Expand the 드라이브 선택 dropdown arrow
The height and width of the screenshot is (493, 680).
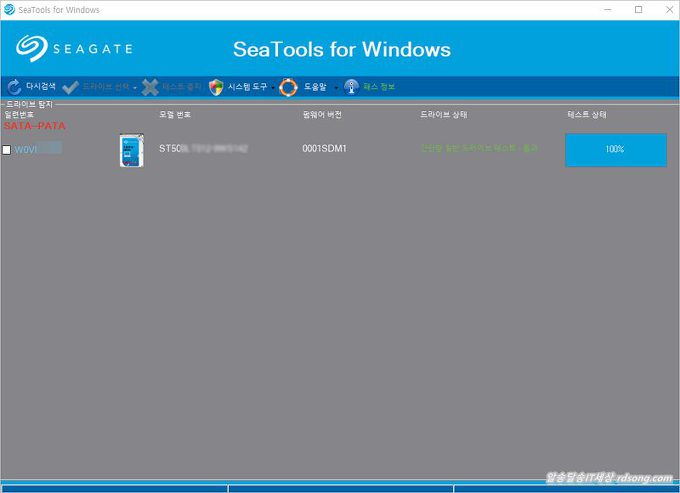135,88
